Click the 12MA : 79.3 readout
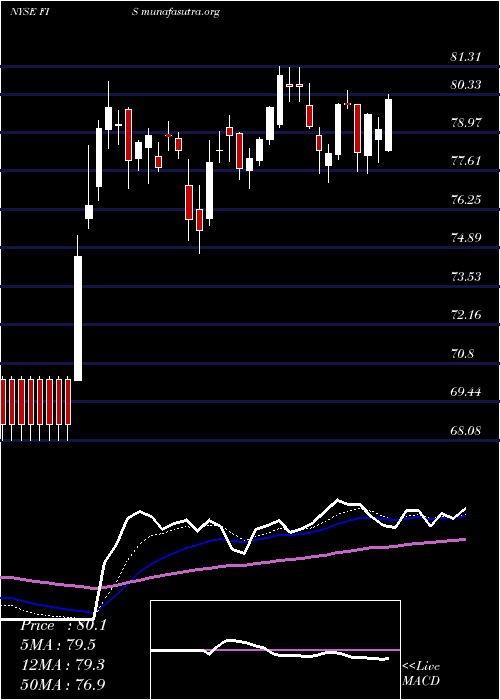Viewport: 500px width, 700px height. 62,665
